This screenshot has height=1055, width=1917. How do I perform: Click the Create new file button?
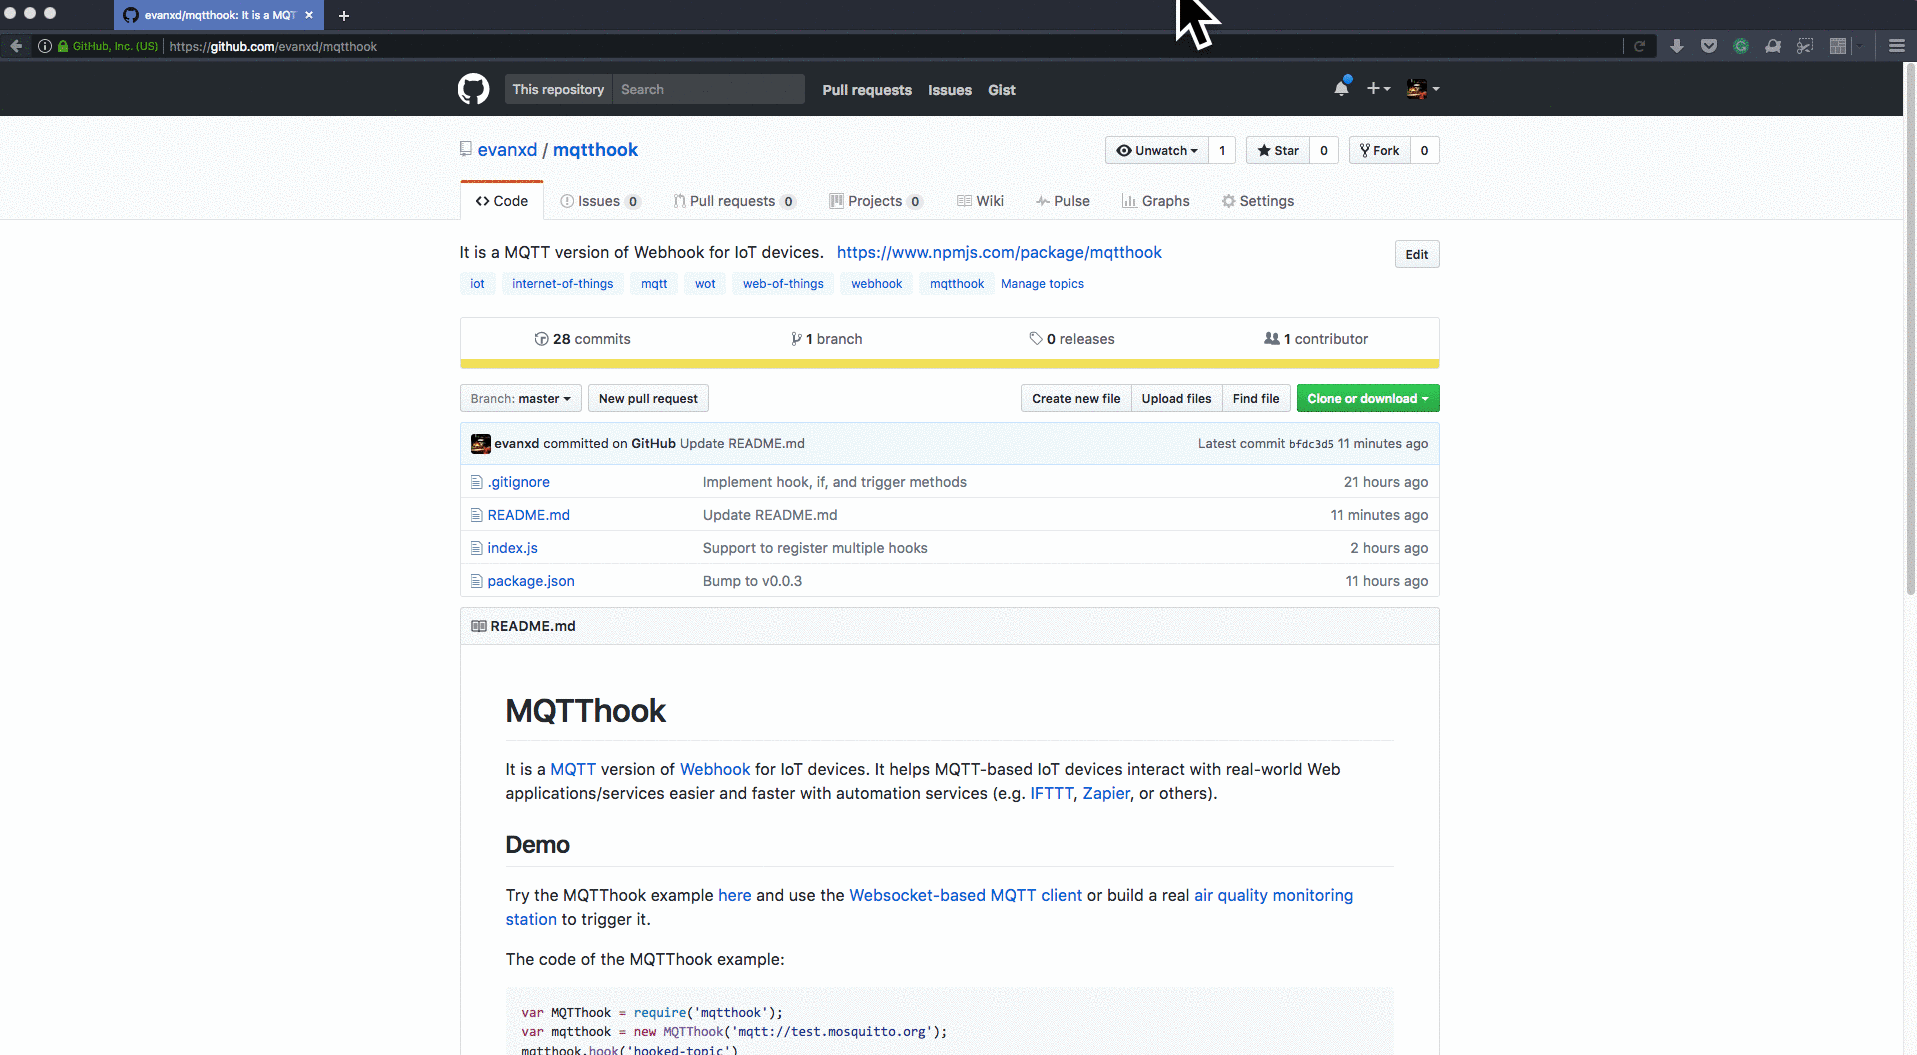pos(1076,398)
